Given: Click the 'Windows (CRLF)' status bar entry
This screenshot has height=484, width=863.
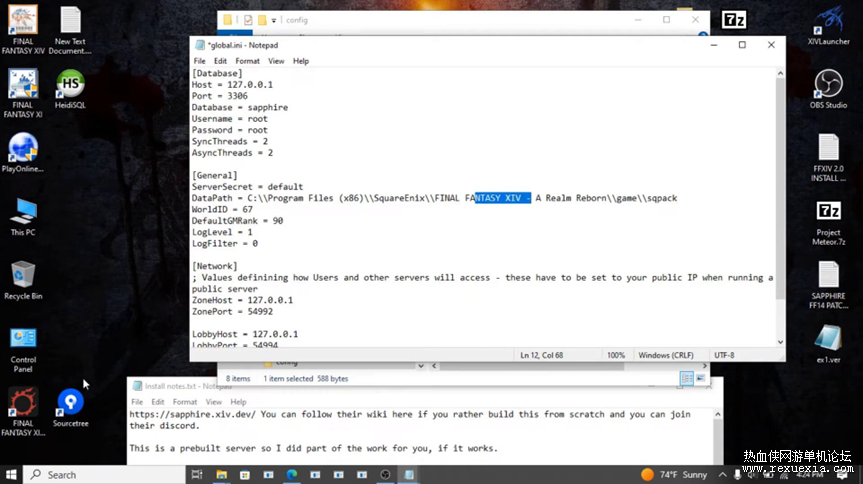Looking at the screenshot, I should pyautogui.click(x=666, y=355).
